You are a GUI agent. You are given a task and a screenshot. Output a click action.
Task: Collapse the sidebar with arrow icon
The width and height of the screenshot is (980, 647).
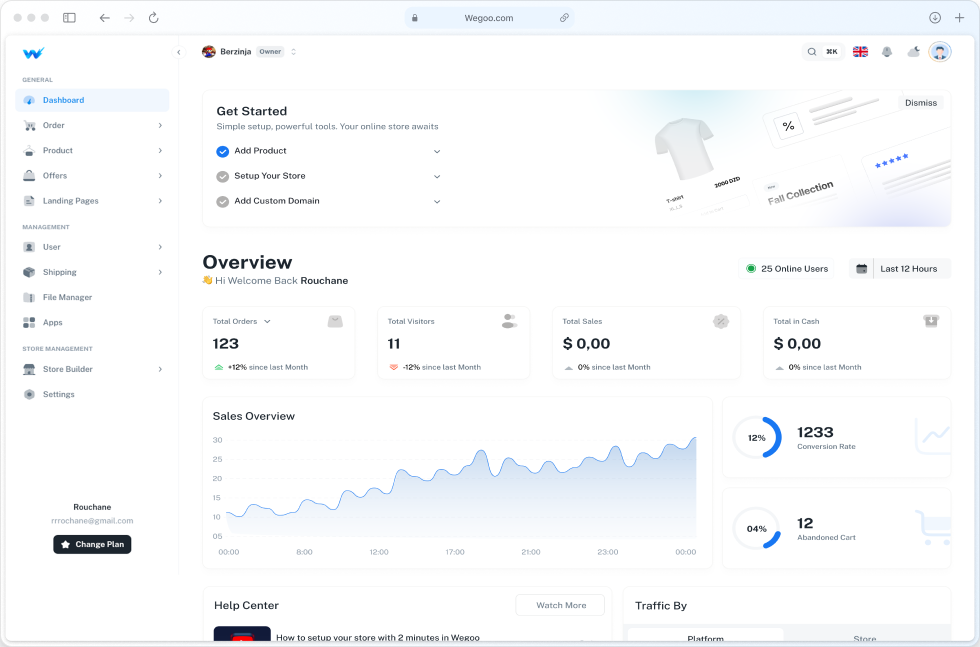[x=179, y=52]
